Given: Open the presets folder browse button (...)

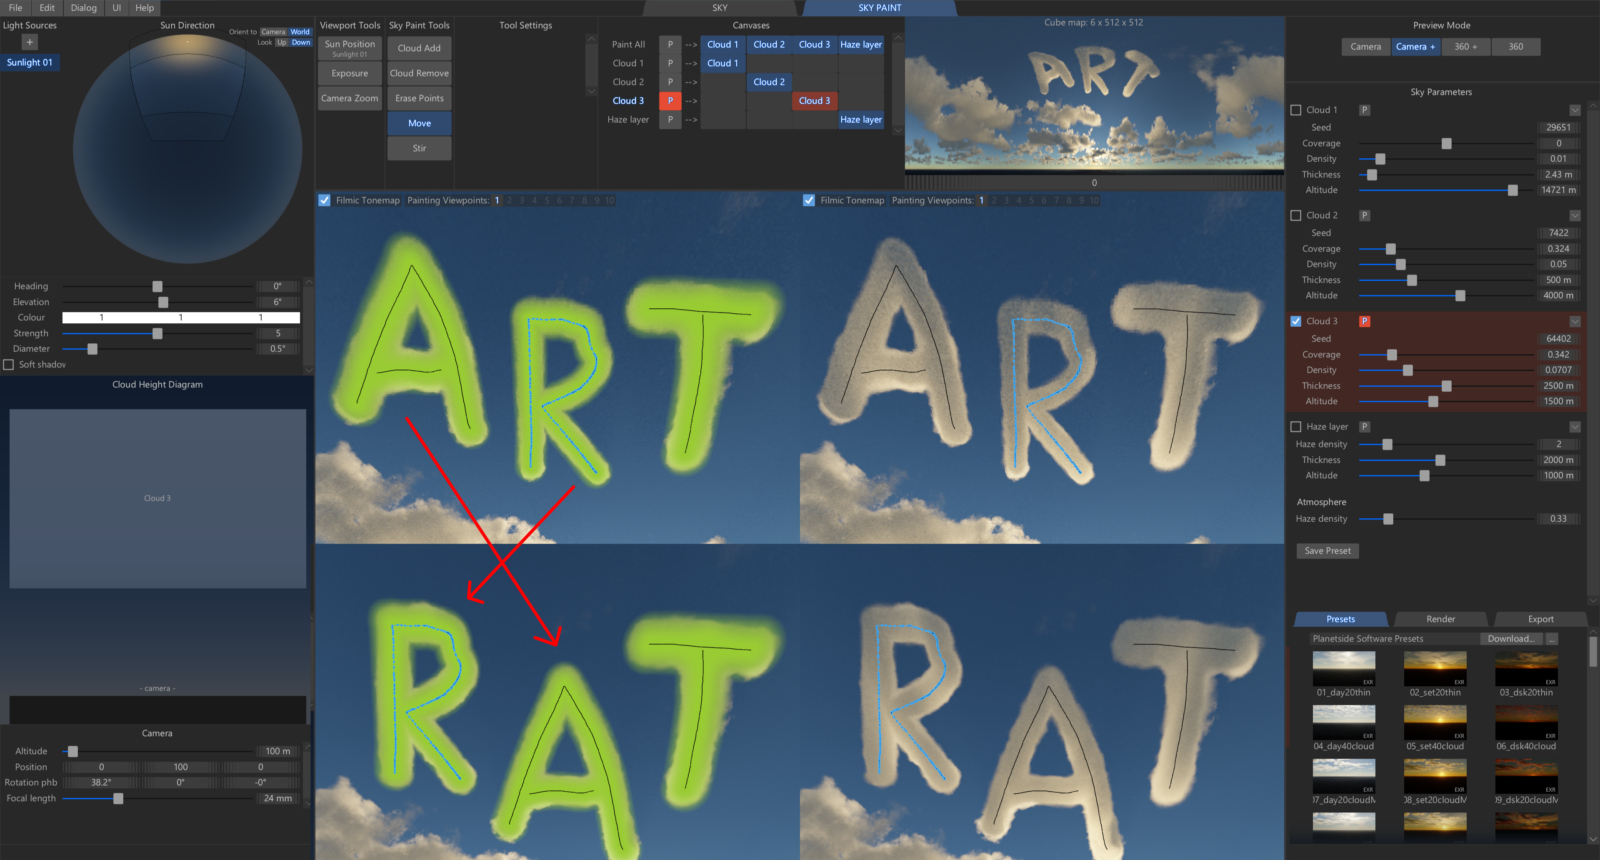Looking at the screenshot, I should coord(1552,639).
